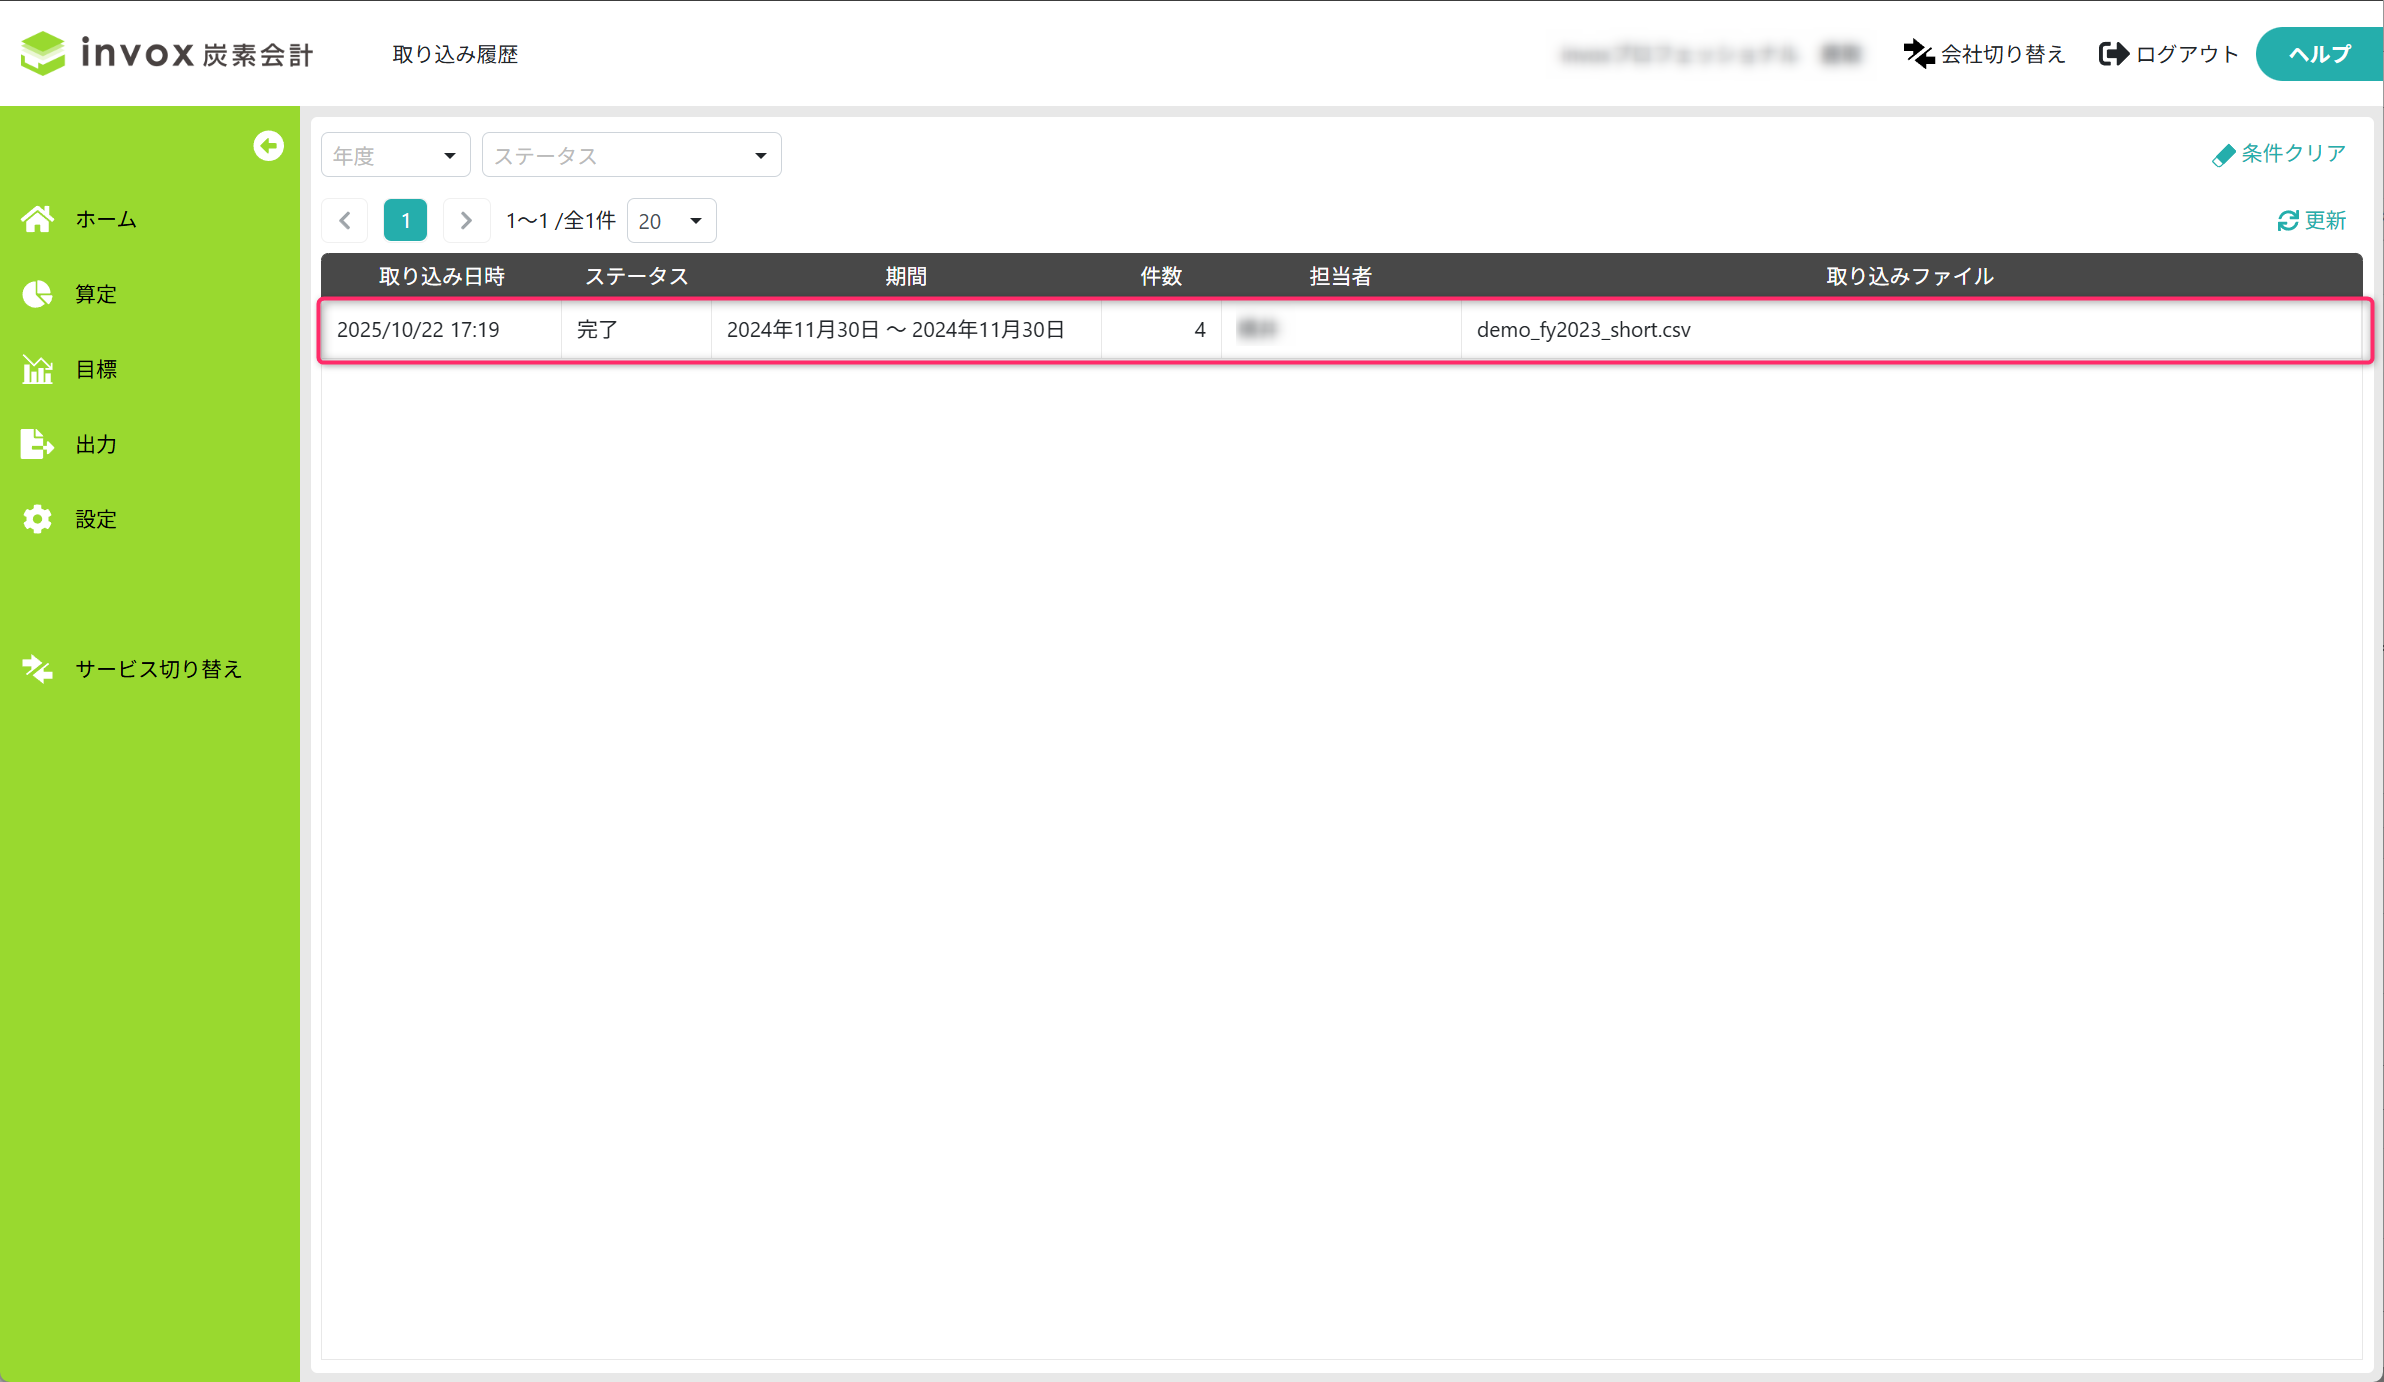Click the 出力 export file icon
Image resolution: width=2384 pixels, height=1382 pixels.
tap(38, 444)
